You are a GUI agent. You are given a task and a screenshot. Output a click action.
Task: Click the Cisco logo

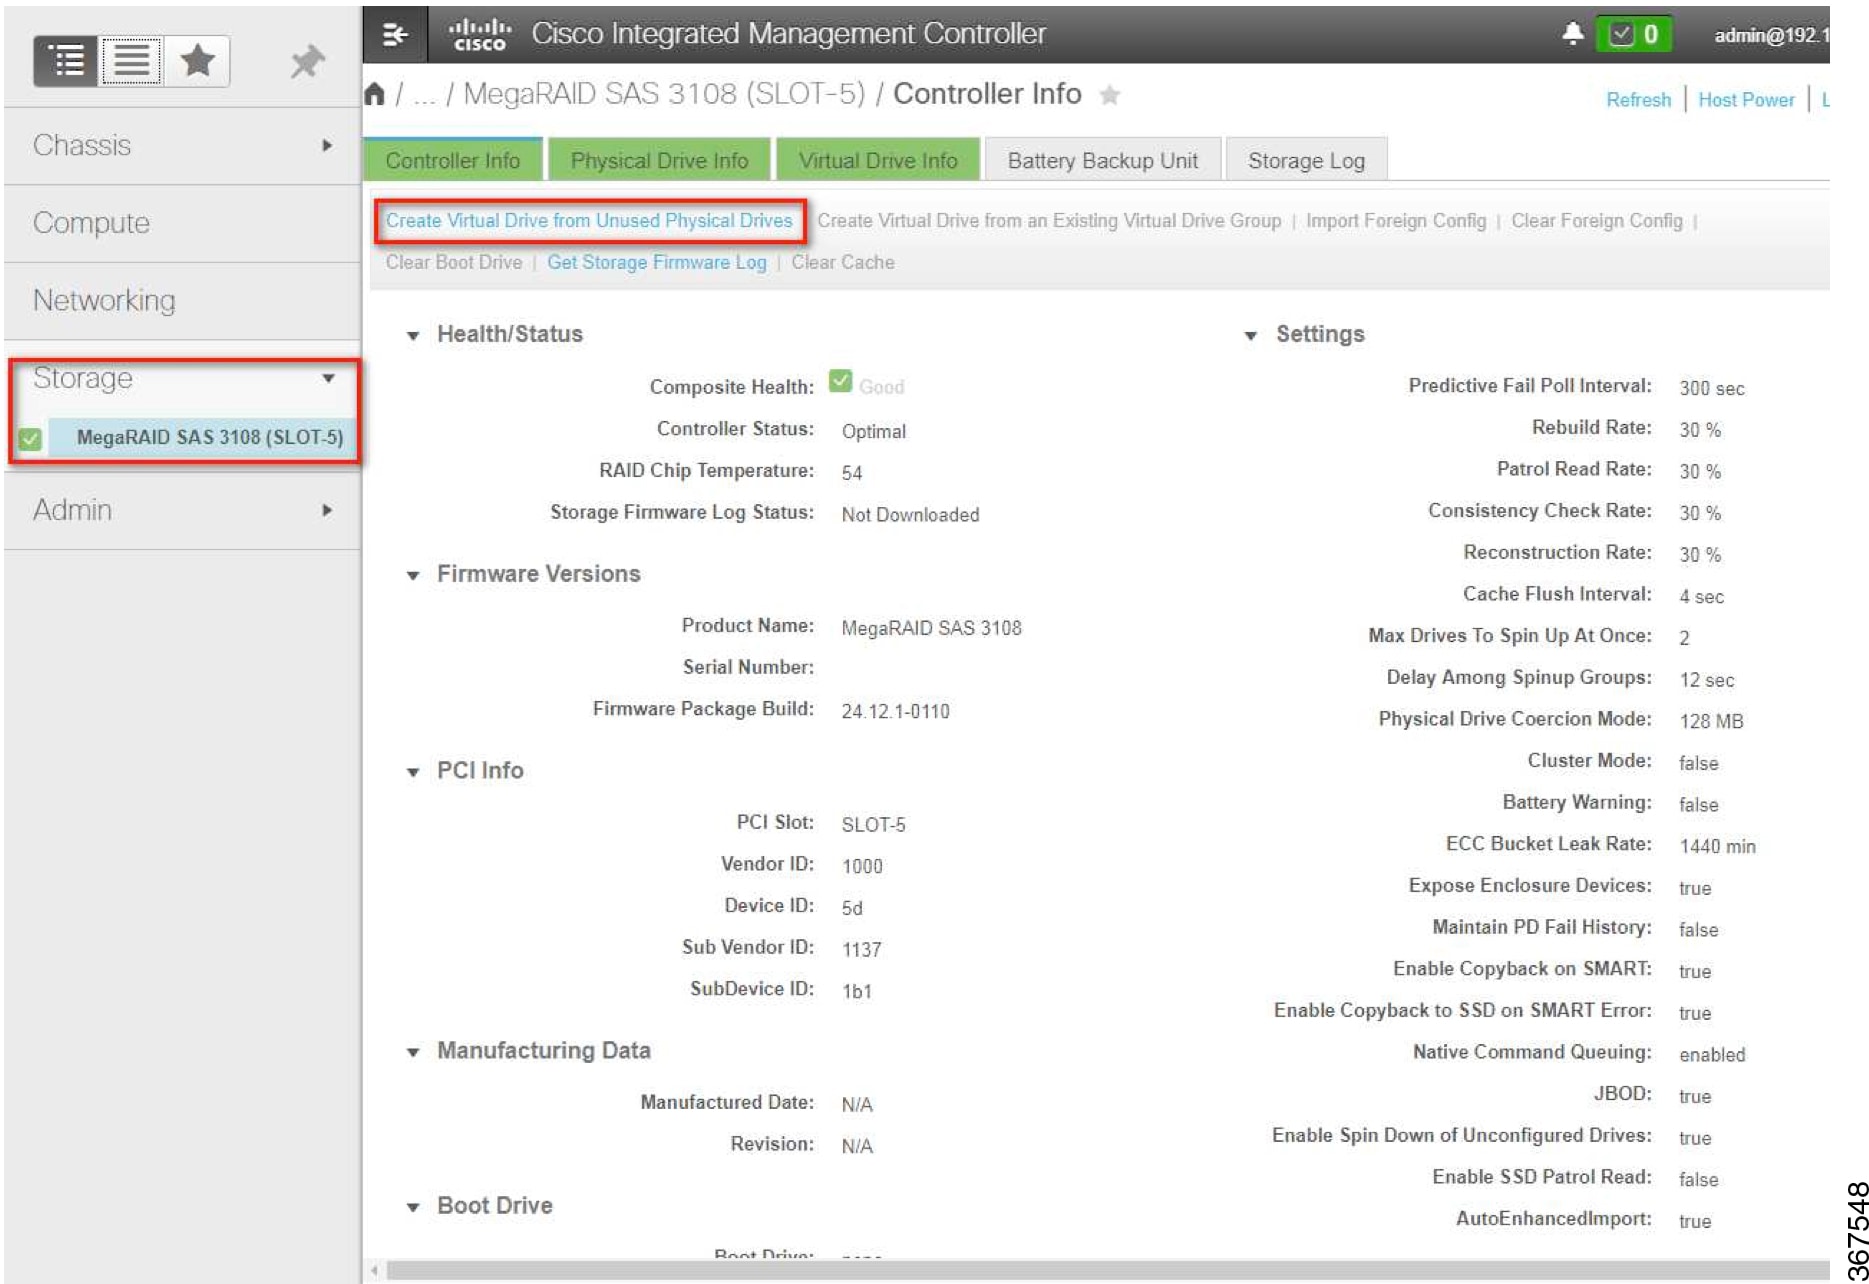[x=479, y=34]
